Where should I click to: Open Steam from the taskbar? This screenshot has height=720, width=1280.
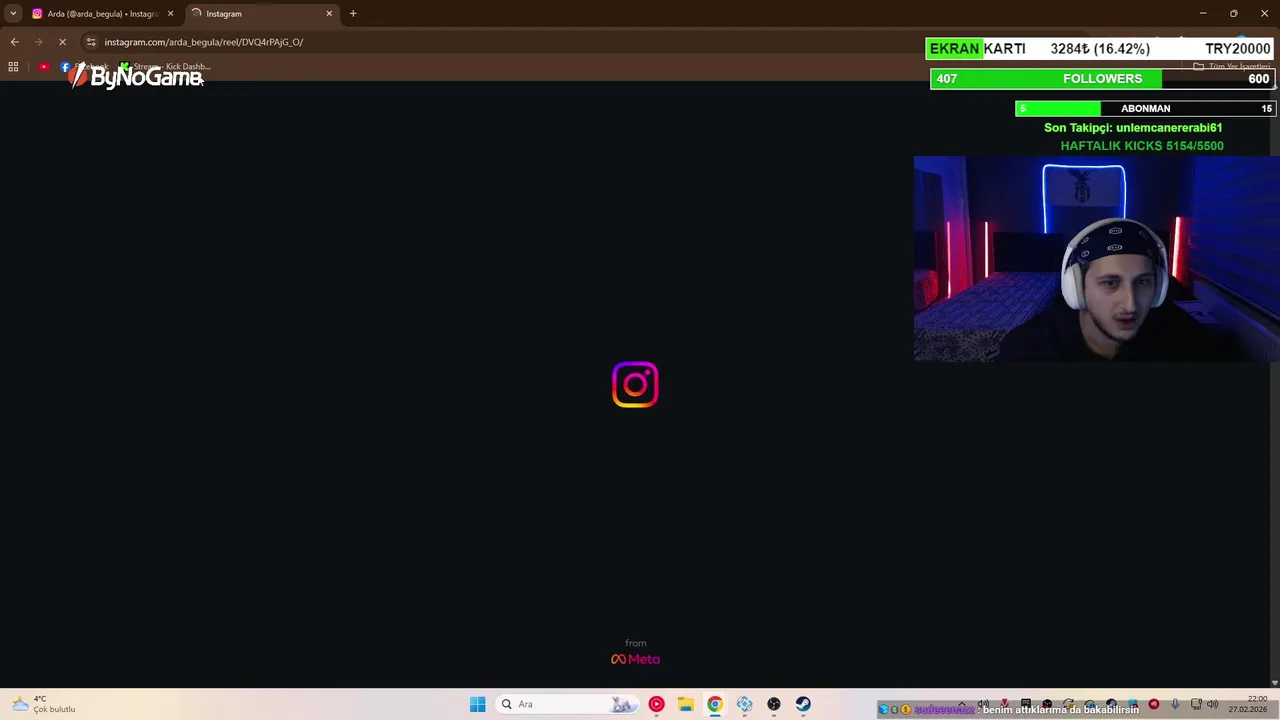coord(803,704)
